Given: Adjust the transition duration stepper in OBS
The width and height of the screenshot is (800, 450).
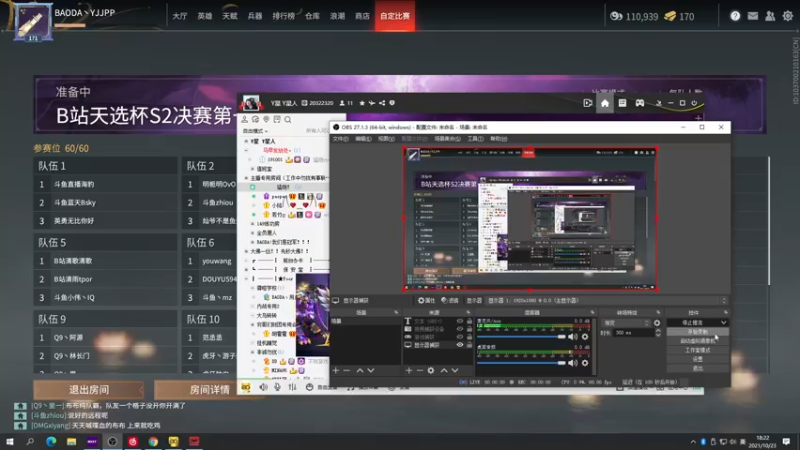Looking at the screenshot, I should point(658,333).
